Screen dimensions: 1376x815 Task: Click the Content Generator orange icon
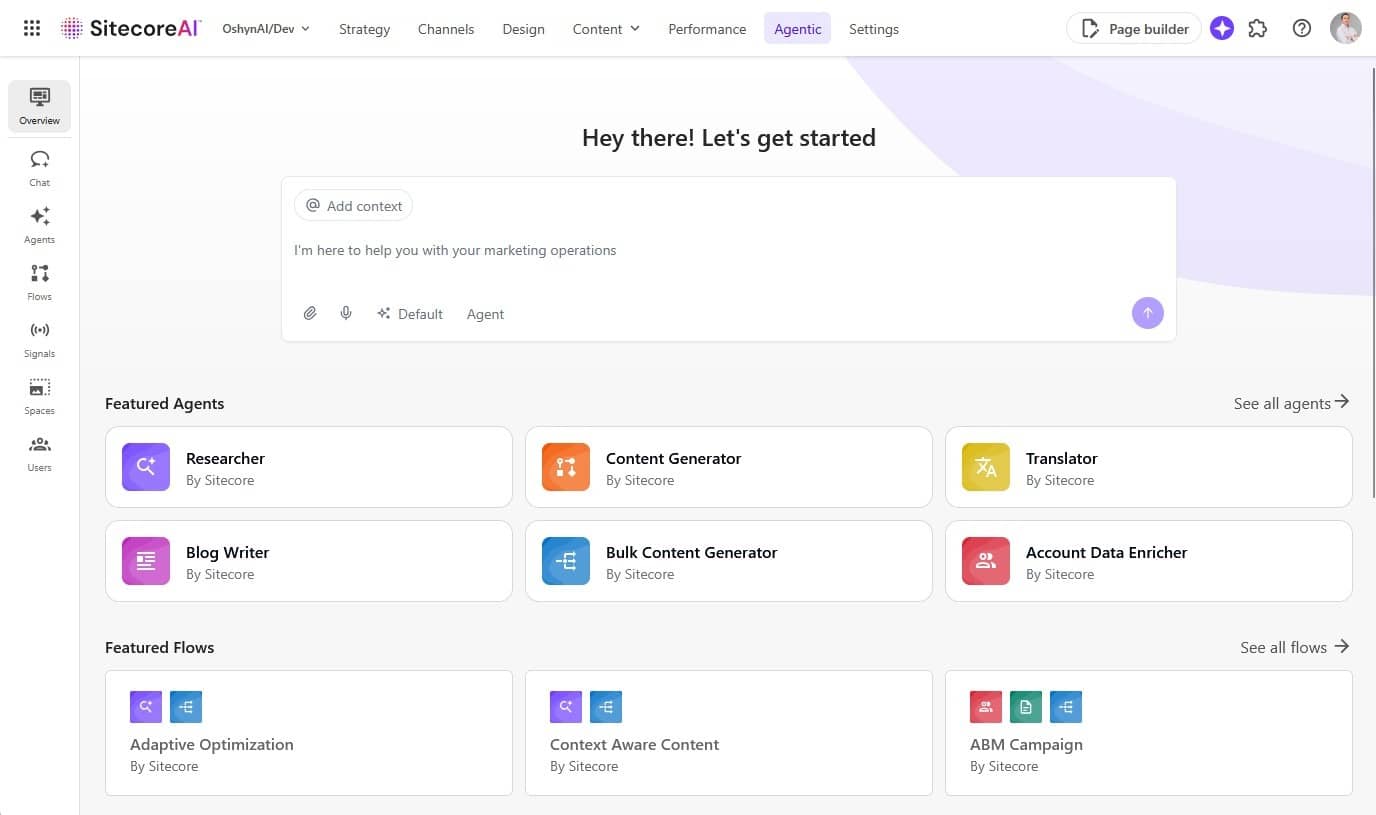[566, 467]
